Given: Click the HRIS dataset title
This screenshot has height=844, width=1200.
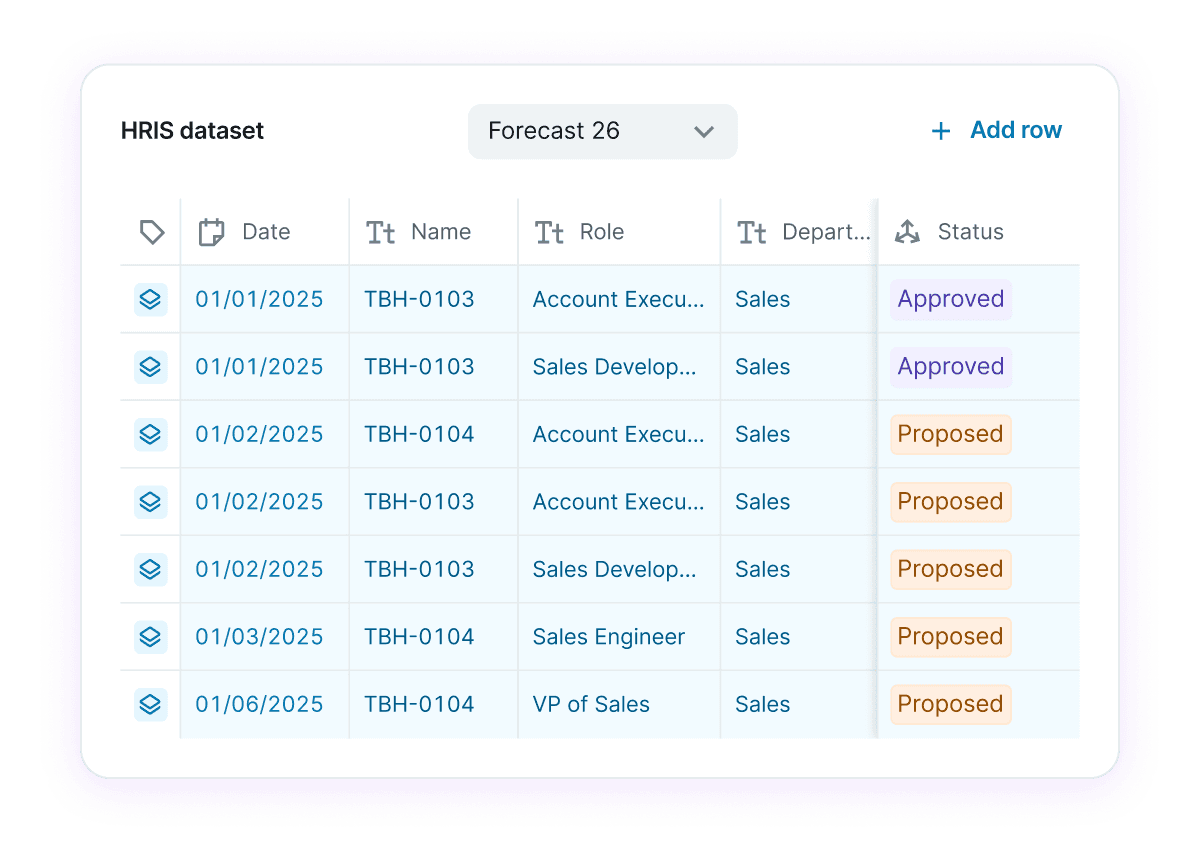Looking at the screenshot, I should [192, 130].
